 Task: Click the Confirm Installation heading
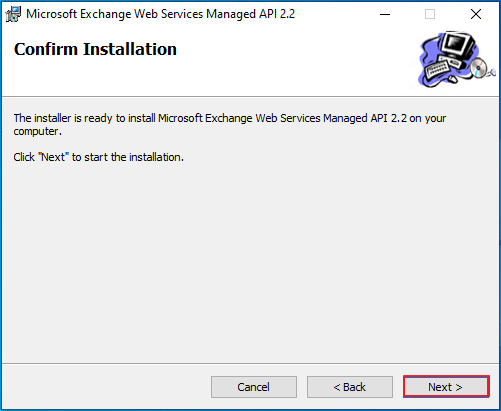[95, 49]
